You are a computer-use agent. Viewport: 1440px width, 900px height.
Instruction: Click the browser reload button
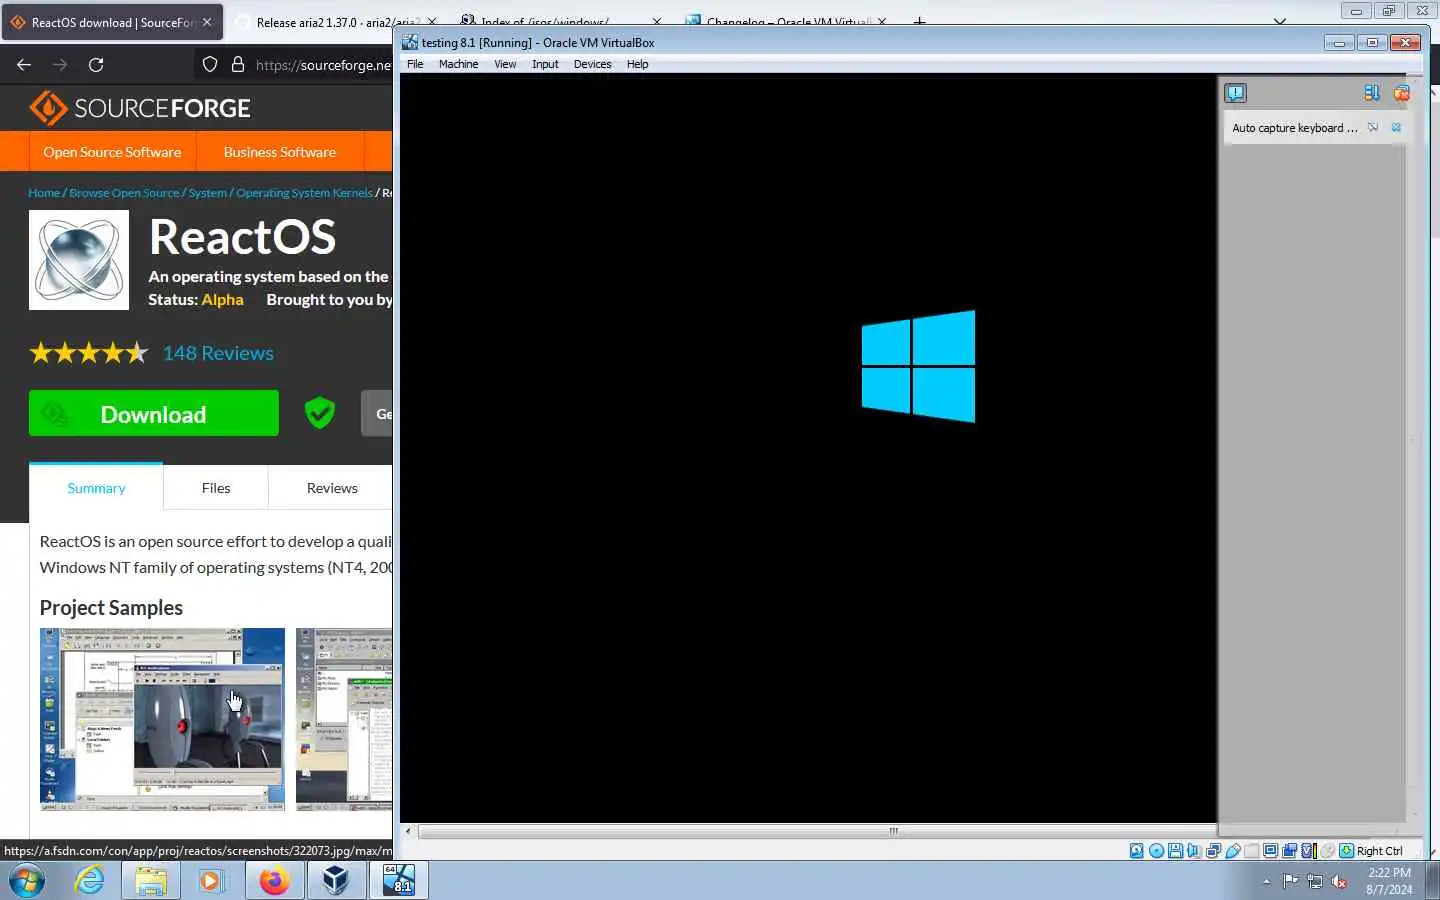click(x=96, y=64)
